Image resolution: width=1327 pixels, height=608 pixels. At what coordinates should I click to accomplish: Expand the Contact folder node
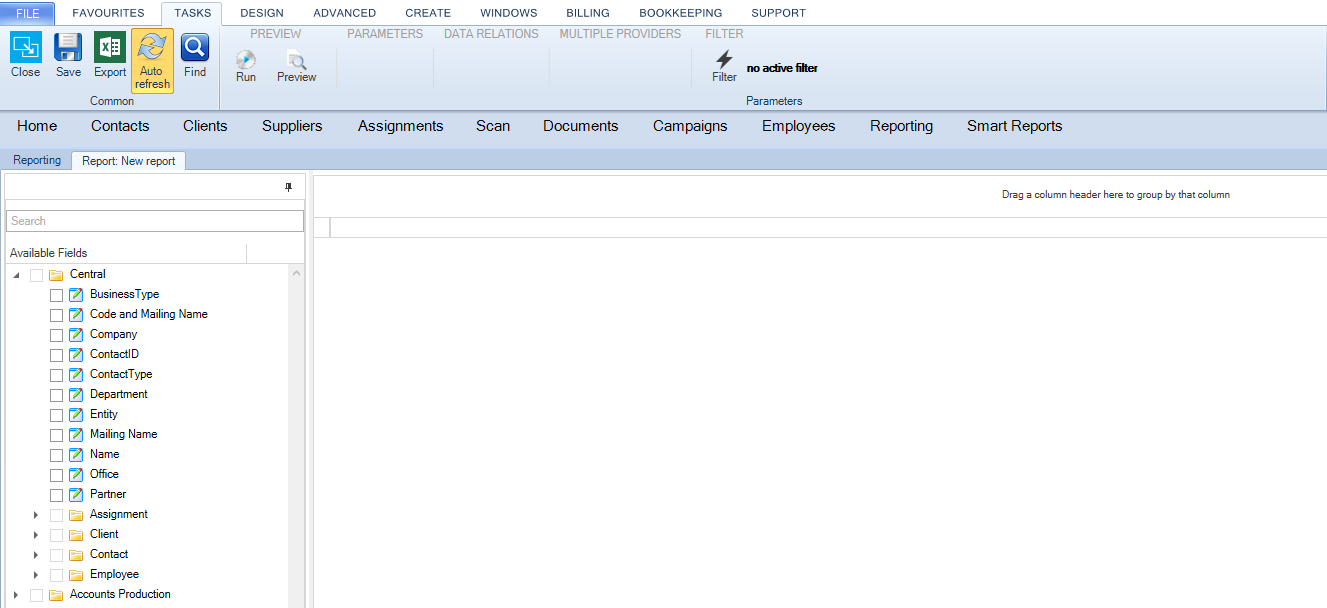[36, 554]
